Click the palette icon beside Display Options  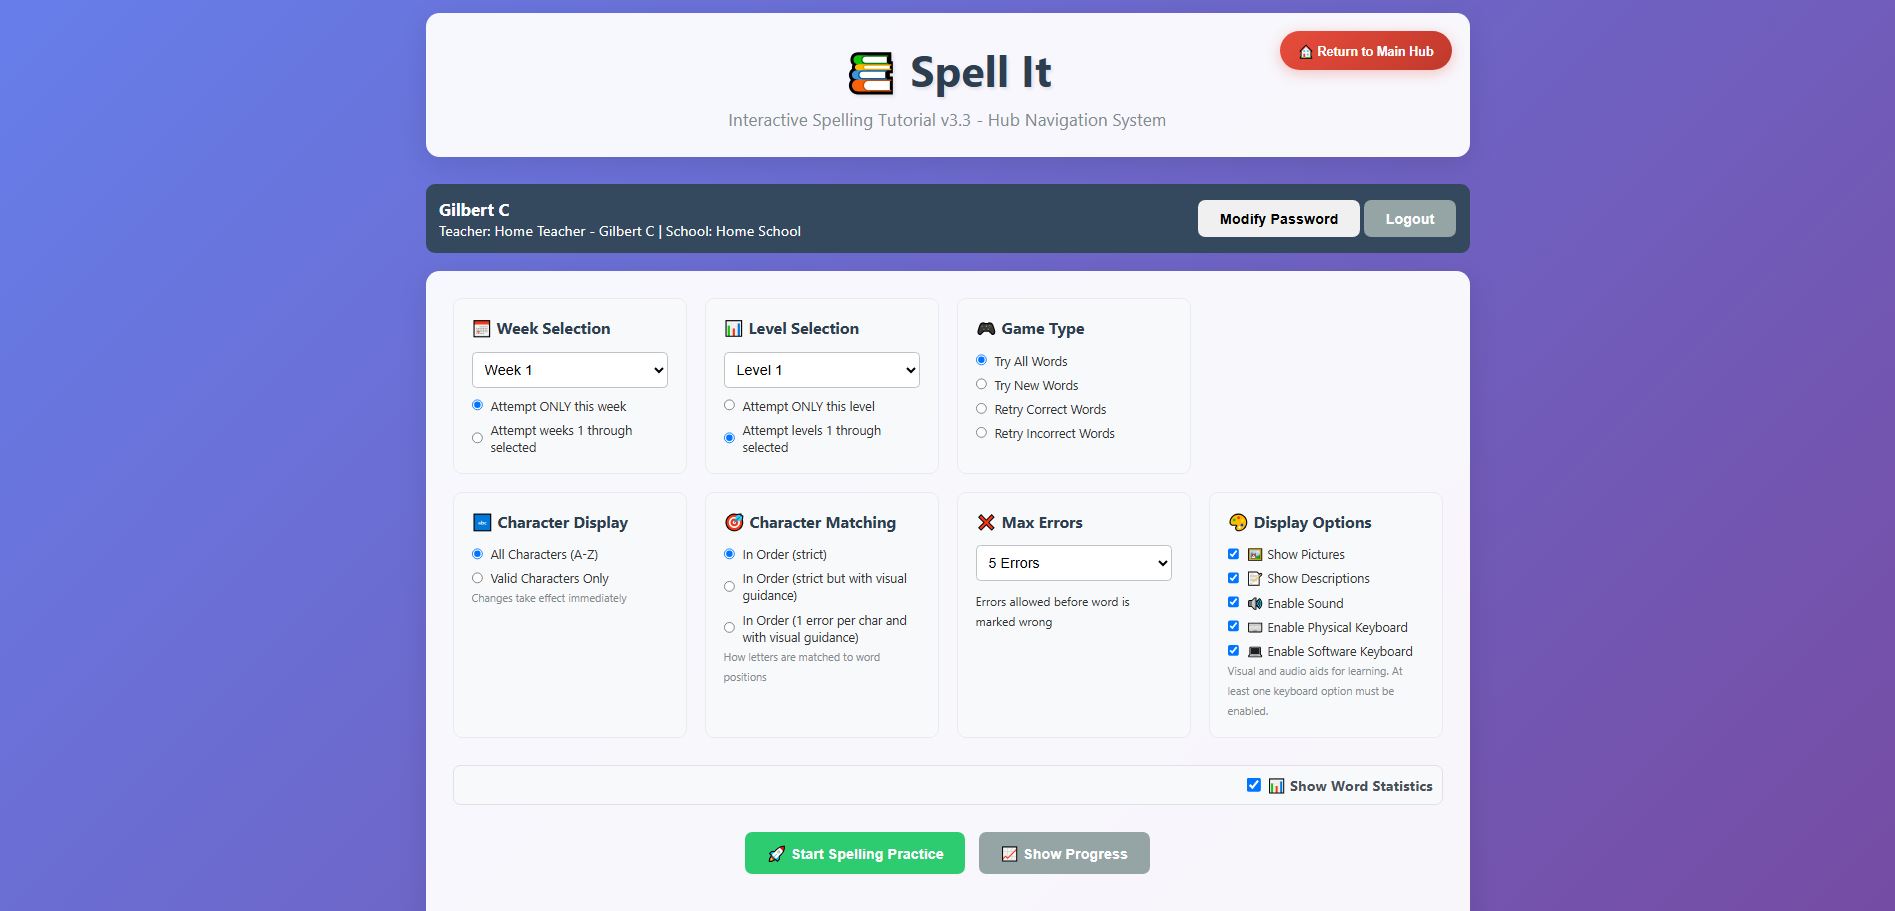tap(1238, 523)
